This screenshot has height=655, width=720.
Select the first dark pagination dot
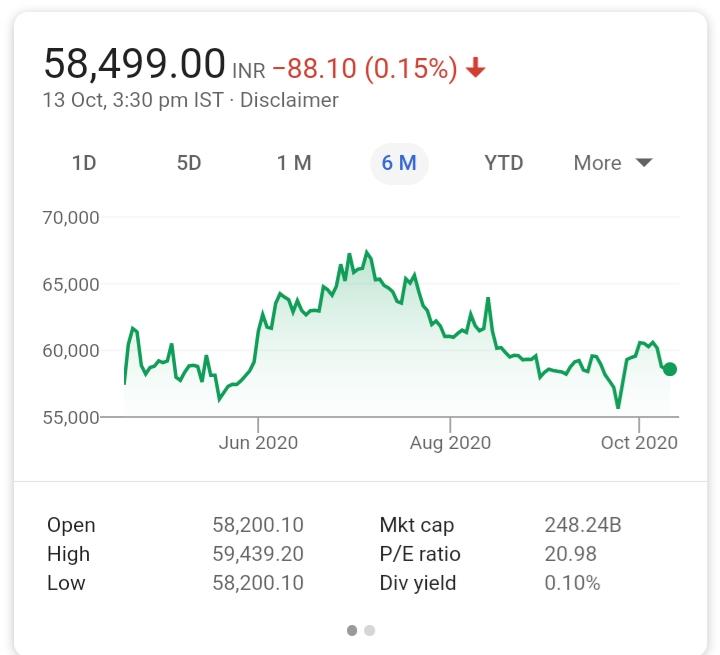tap(352, 630)
